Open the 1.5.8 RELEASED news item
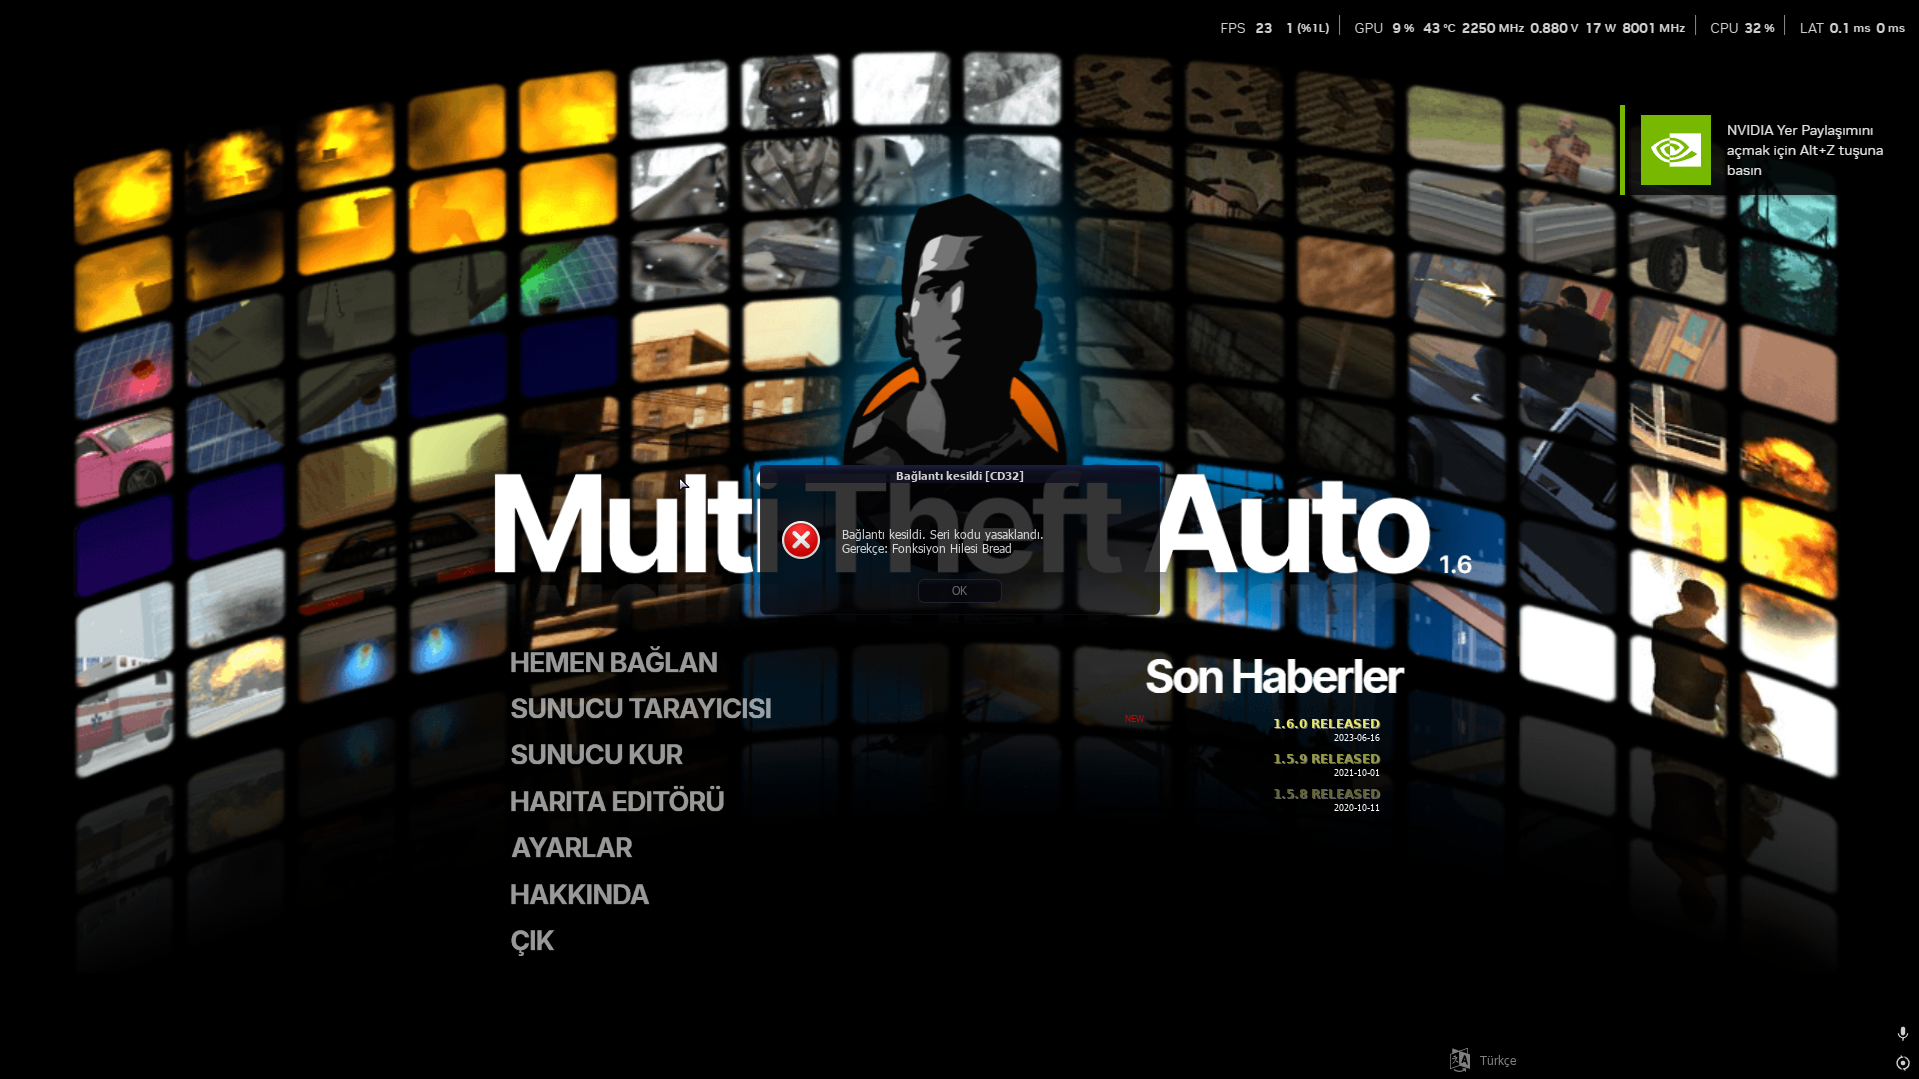 point(1326,793)
